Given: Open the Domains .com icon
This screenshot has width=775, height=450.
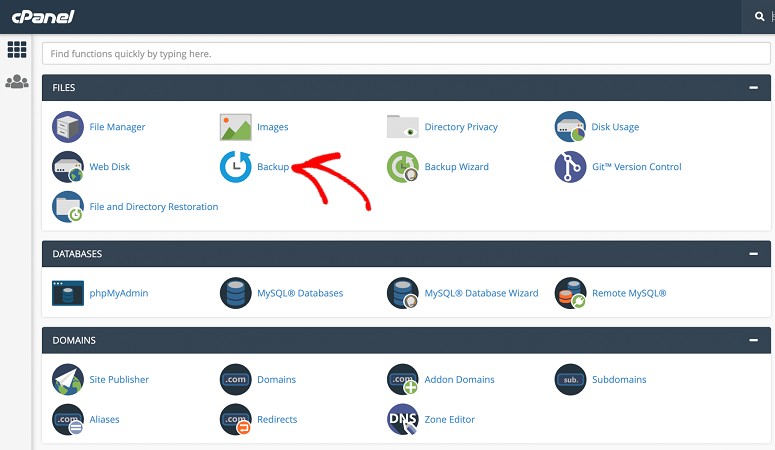Looking at the screenshot, I should pos(235,380).
